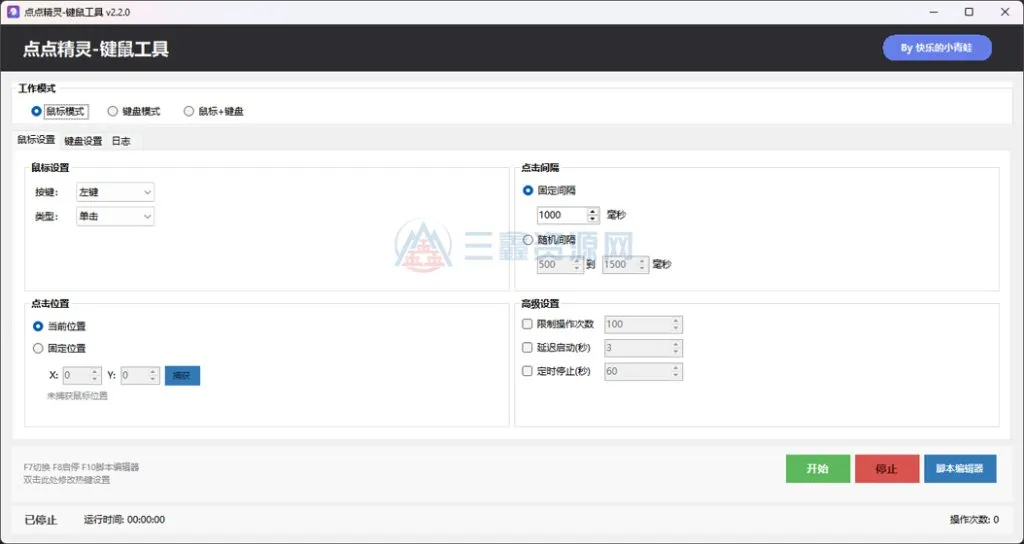Choose 随机间隔 click interval option
Image resolution: width=1024 pixels, height=544 pixels.
point(528,240)
